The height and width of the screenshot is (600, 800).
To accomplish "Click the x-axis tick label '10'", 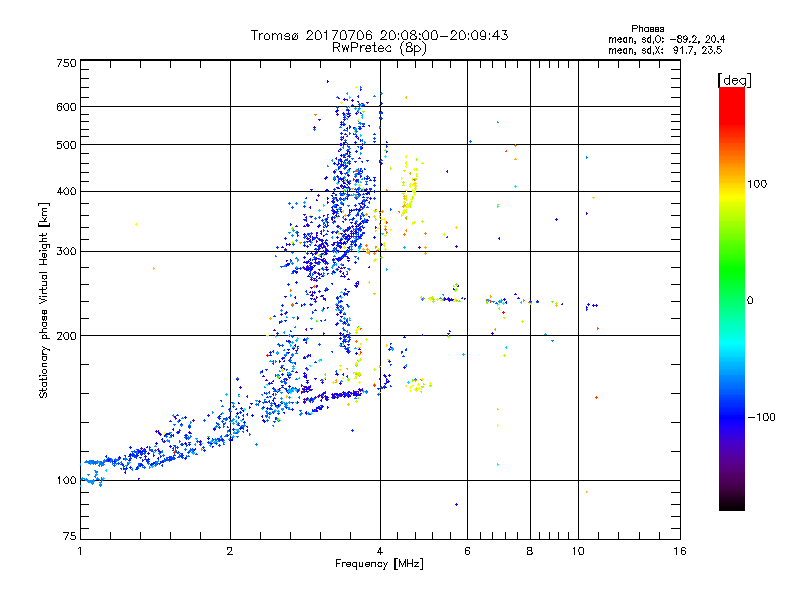I will coord(578,551).
